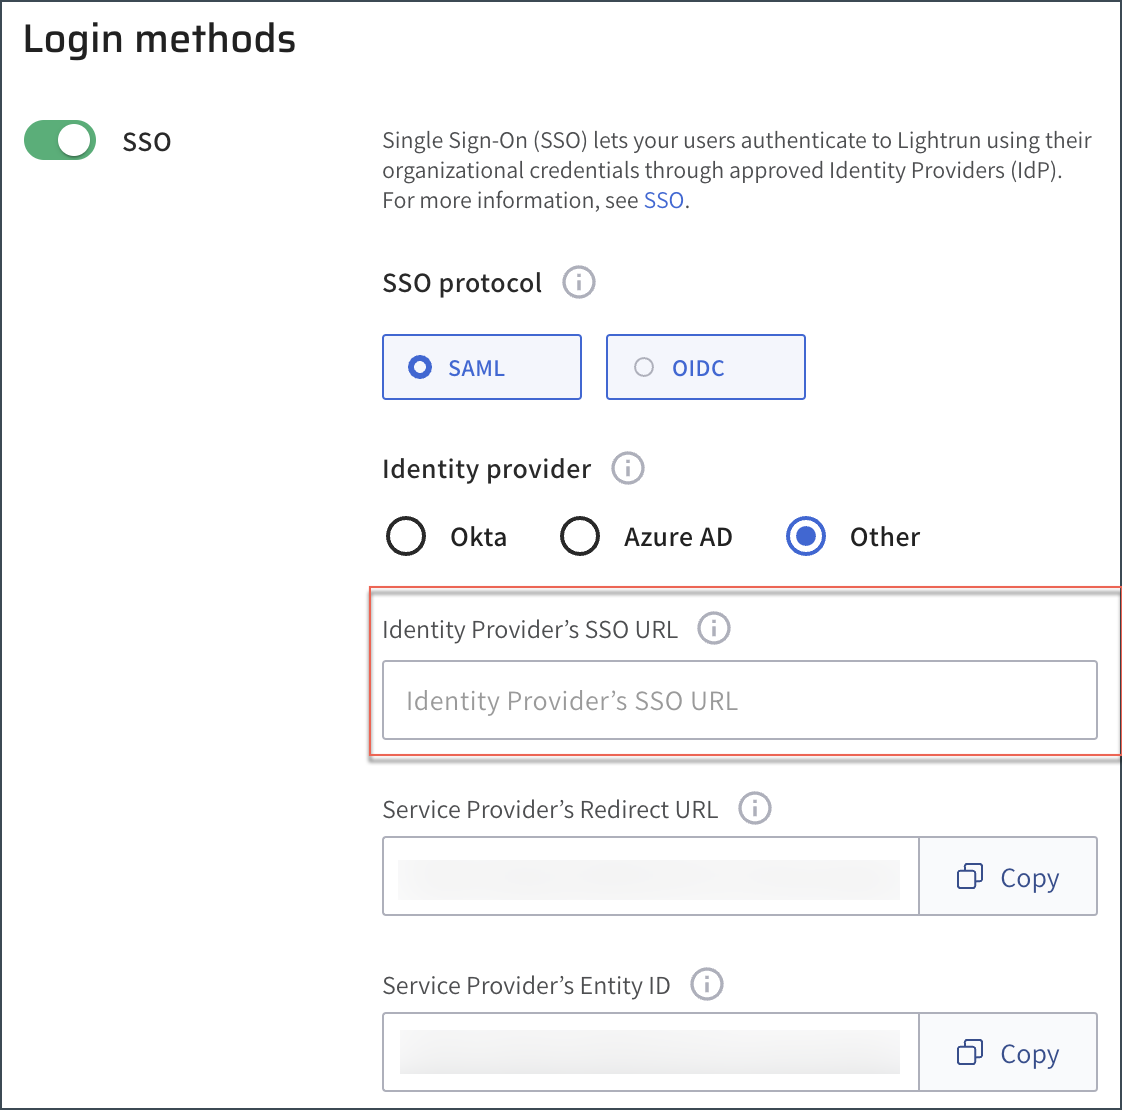Viewport: 1122px width, 1110px height.
Task: Disable the SSO toggle switch
Action: pos(60,141)
